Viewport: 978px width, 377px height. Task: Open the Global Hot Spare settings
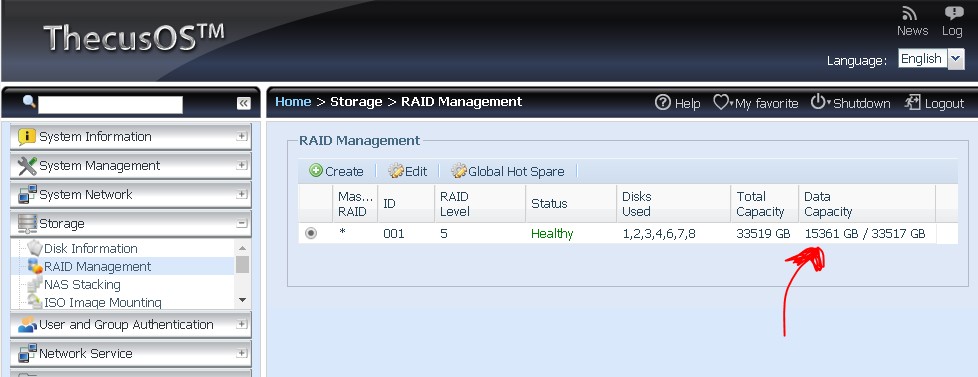click(x=508, y=171)
